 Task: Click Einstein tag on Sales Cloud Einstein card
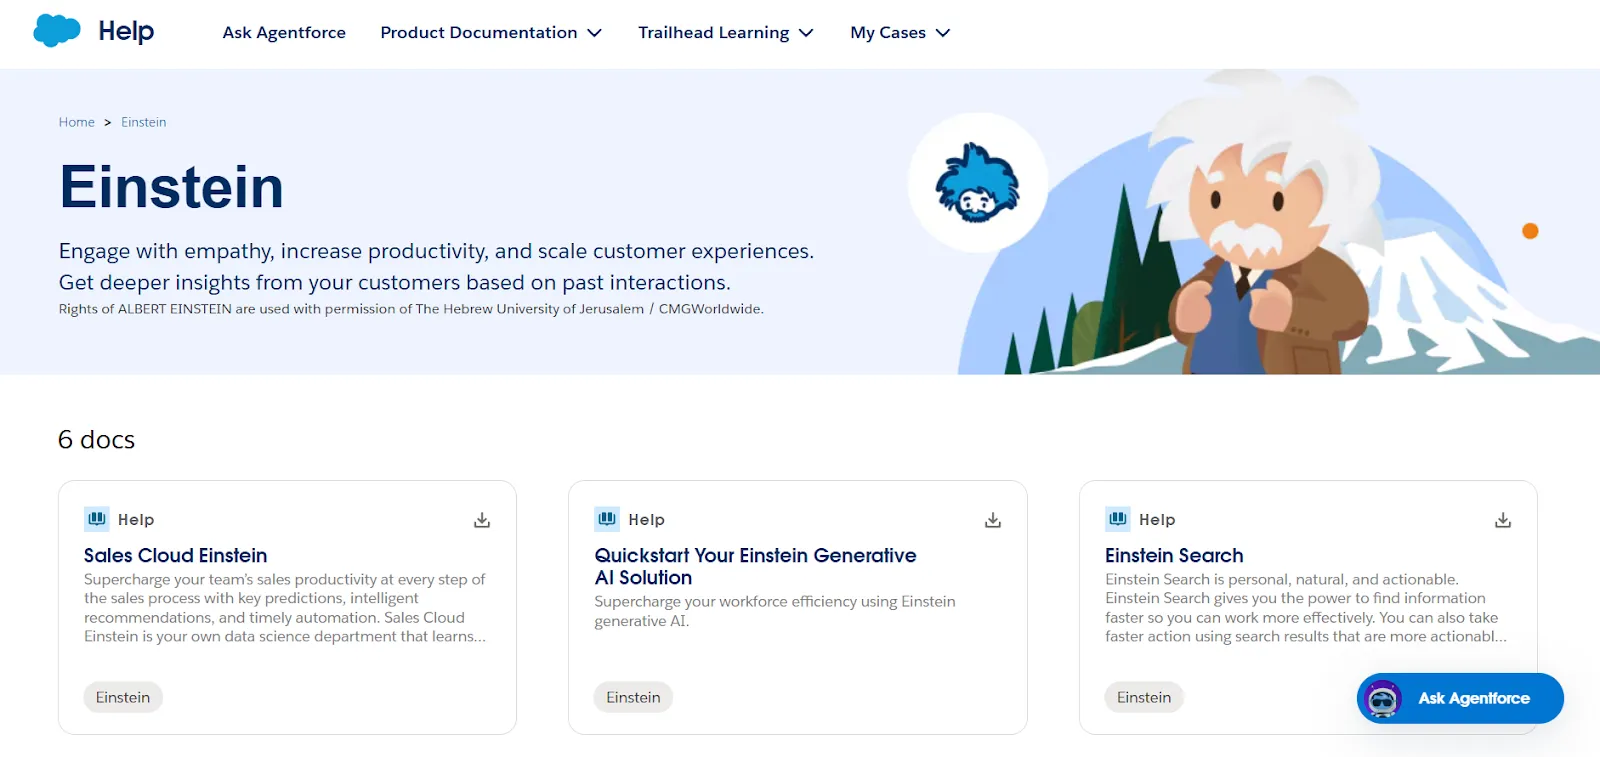123,697
